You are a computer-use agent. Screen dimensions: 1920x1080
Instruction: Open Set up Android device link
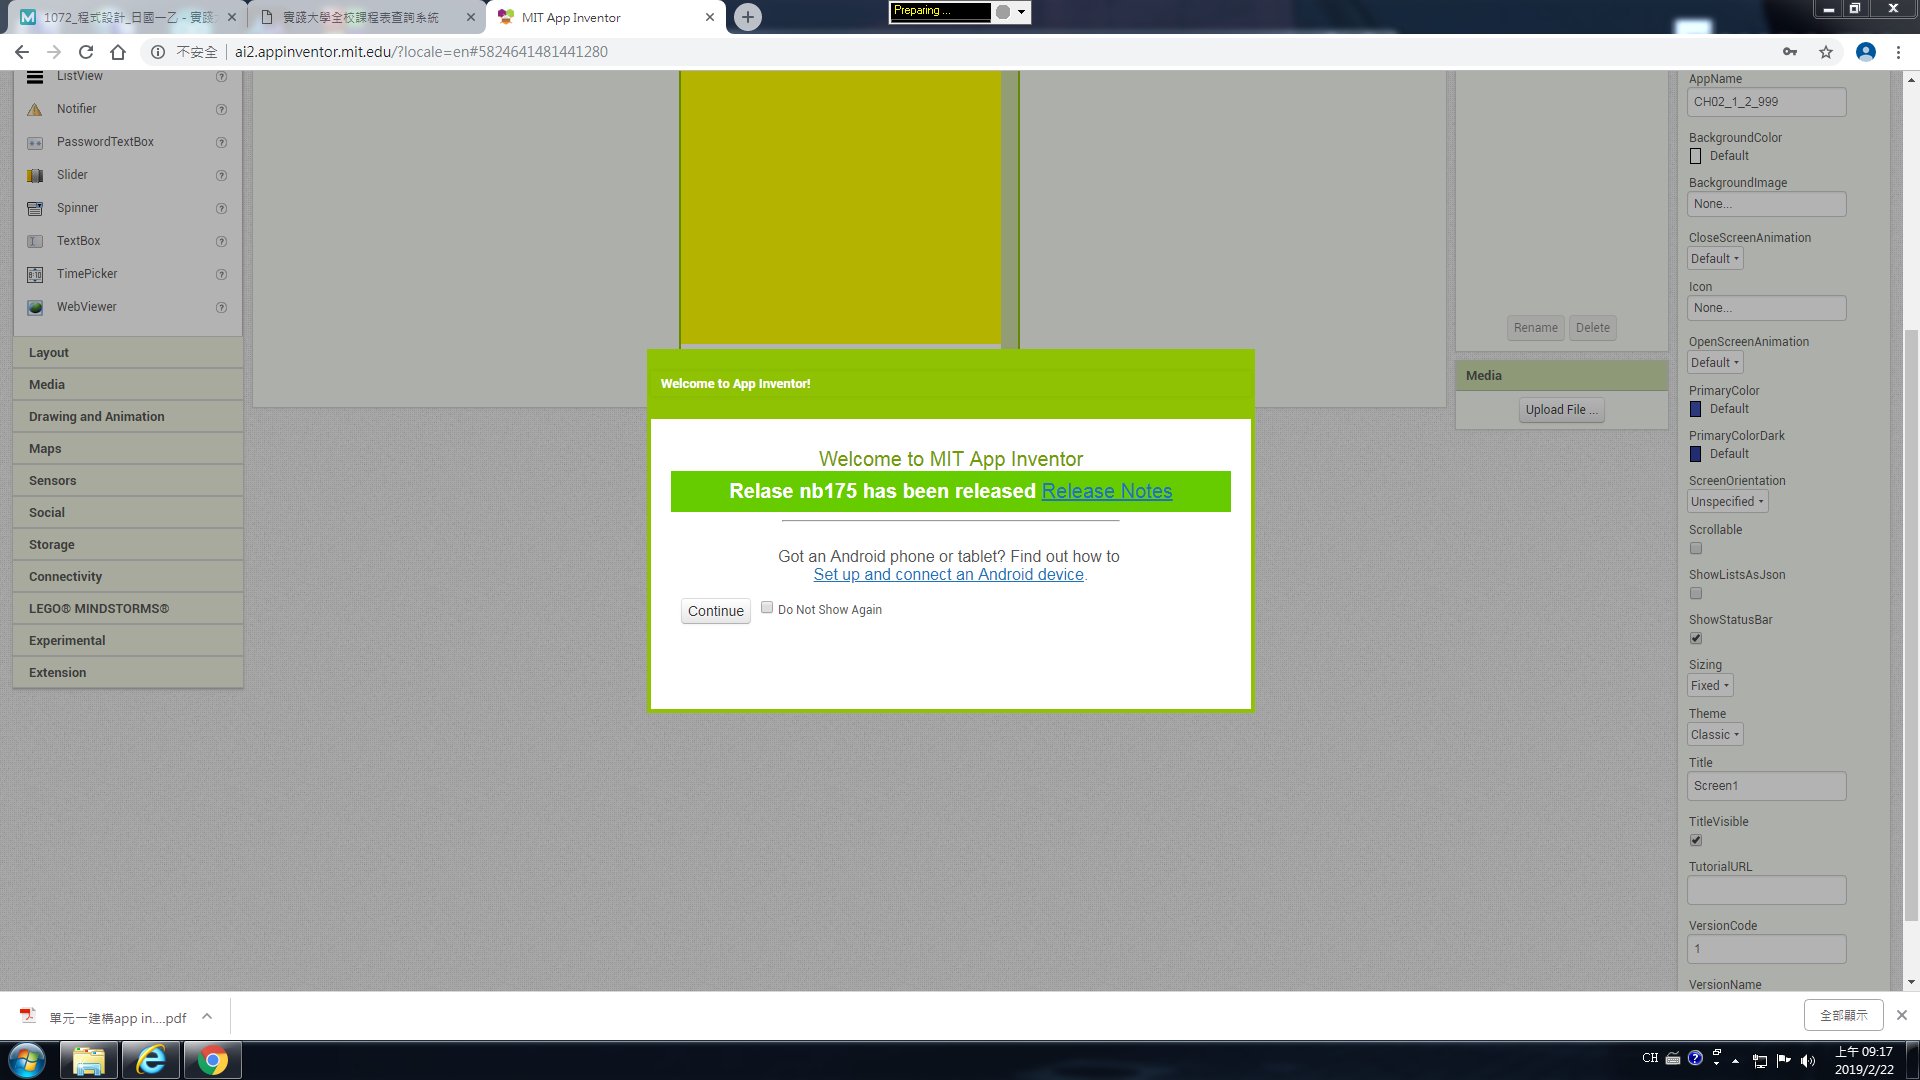click(948, 575)
